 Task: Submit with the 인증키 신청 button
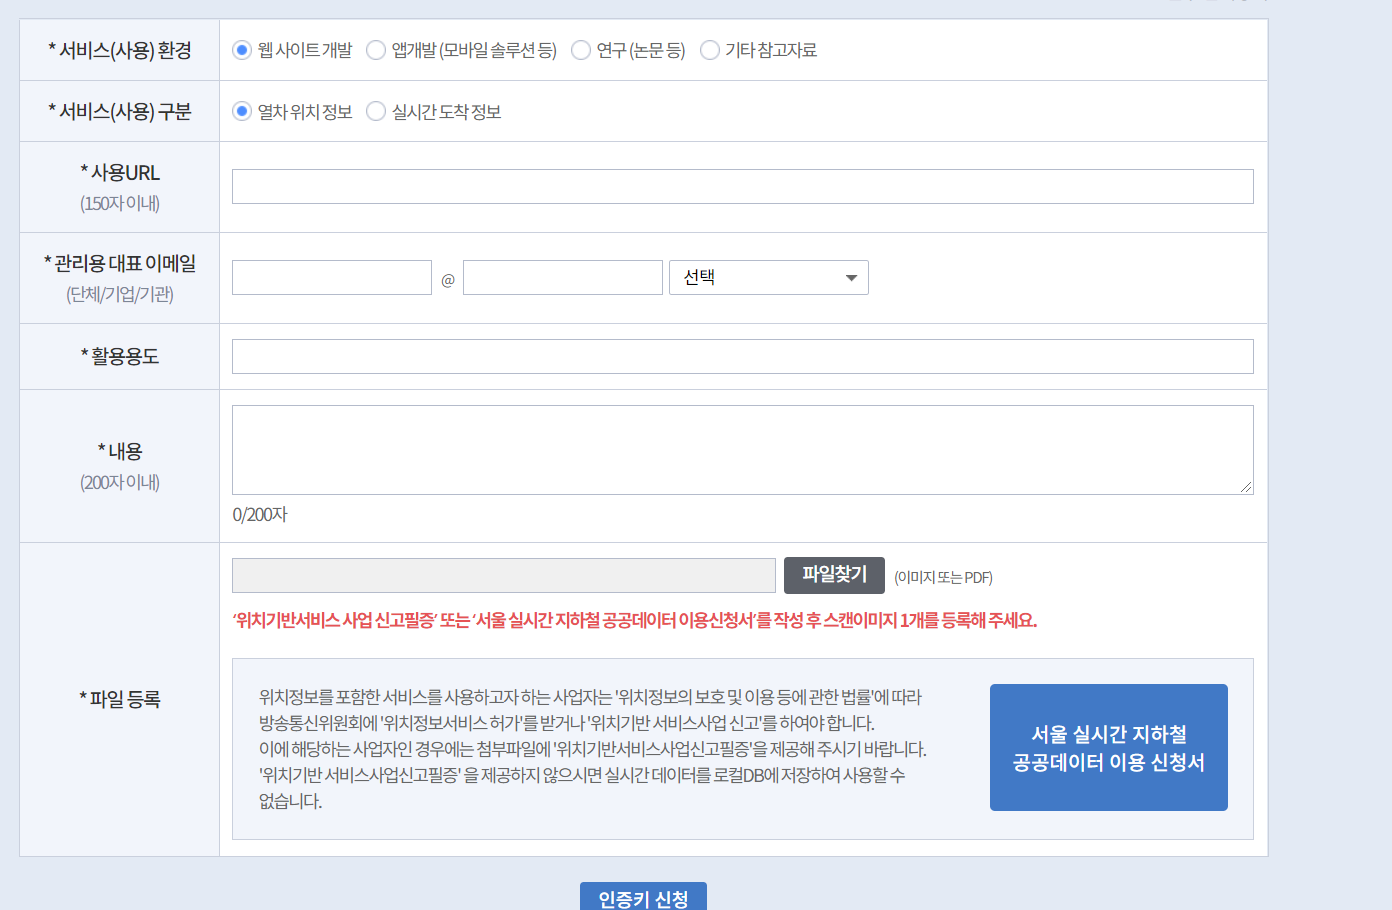[643, 897]
